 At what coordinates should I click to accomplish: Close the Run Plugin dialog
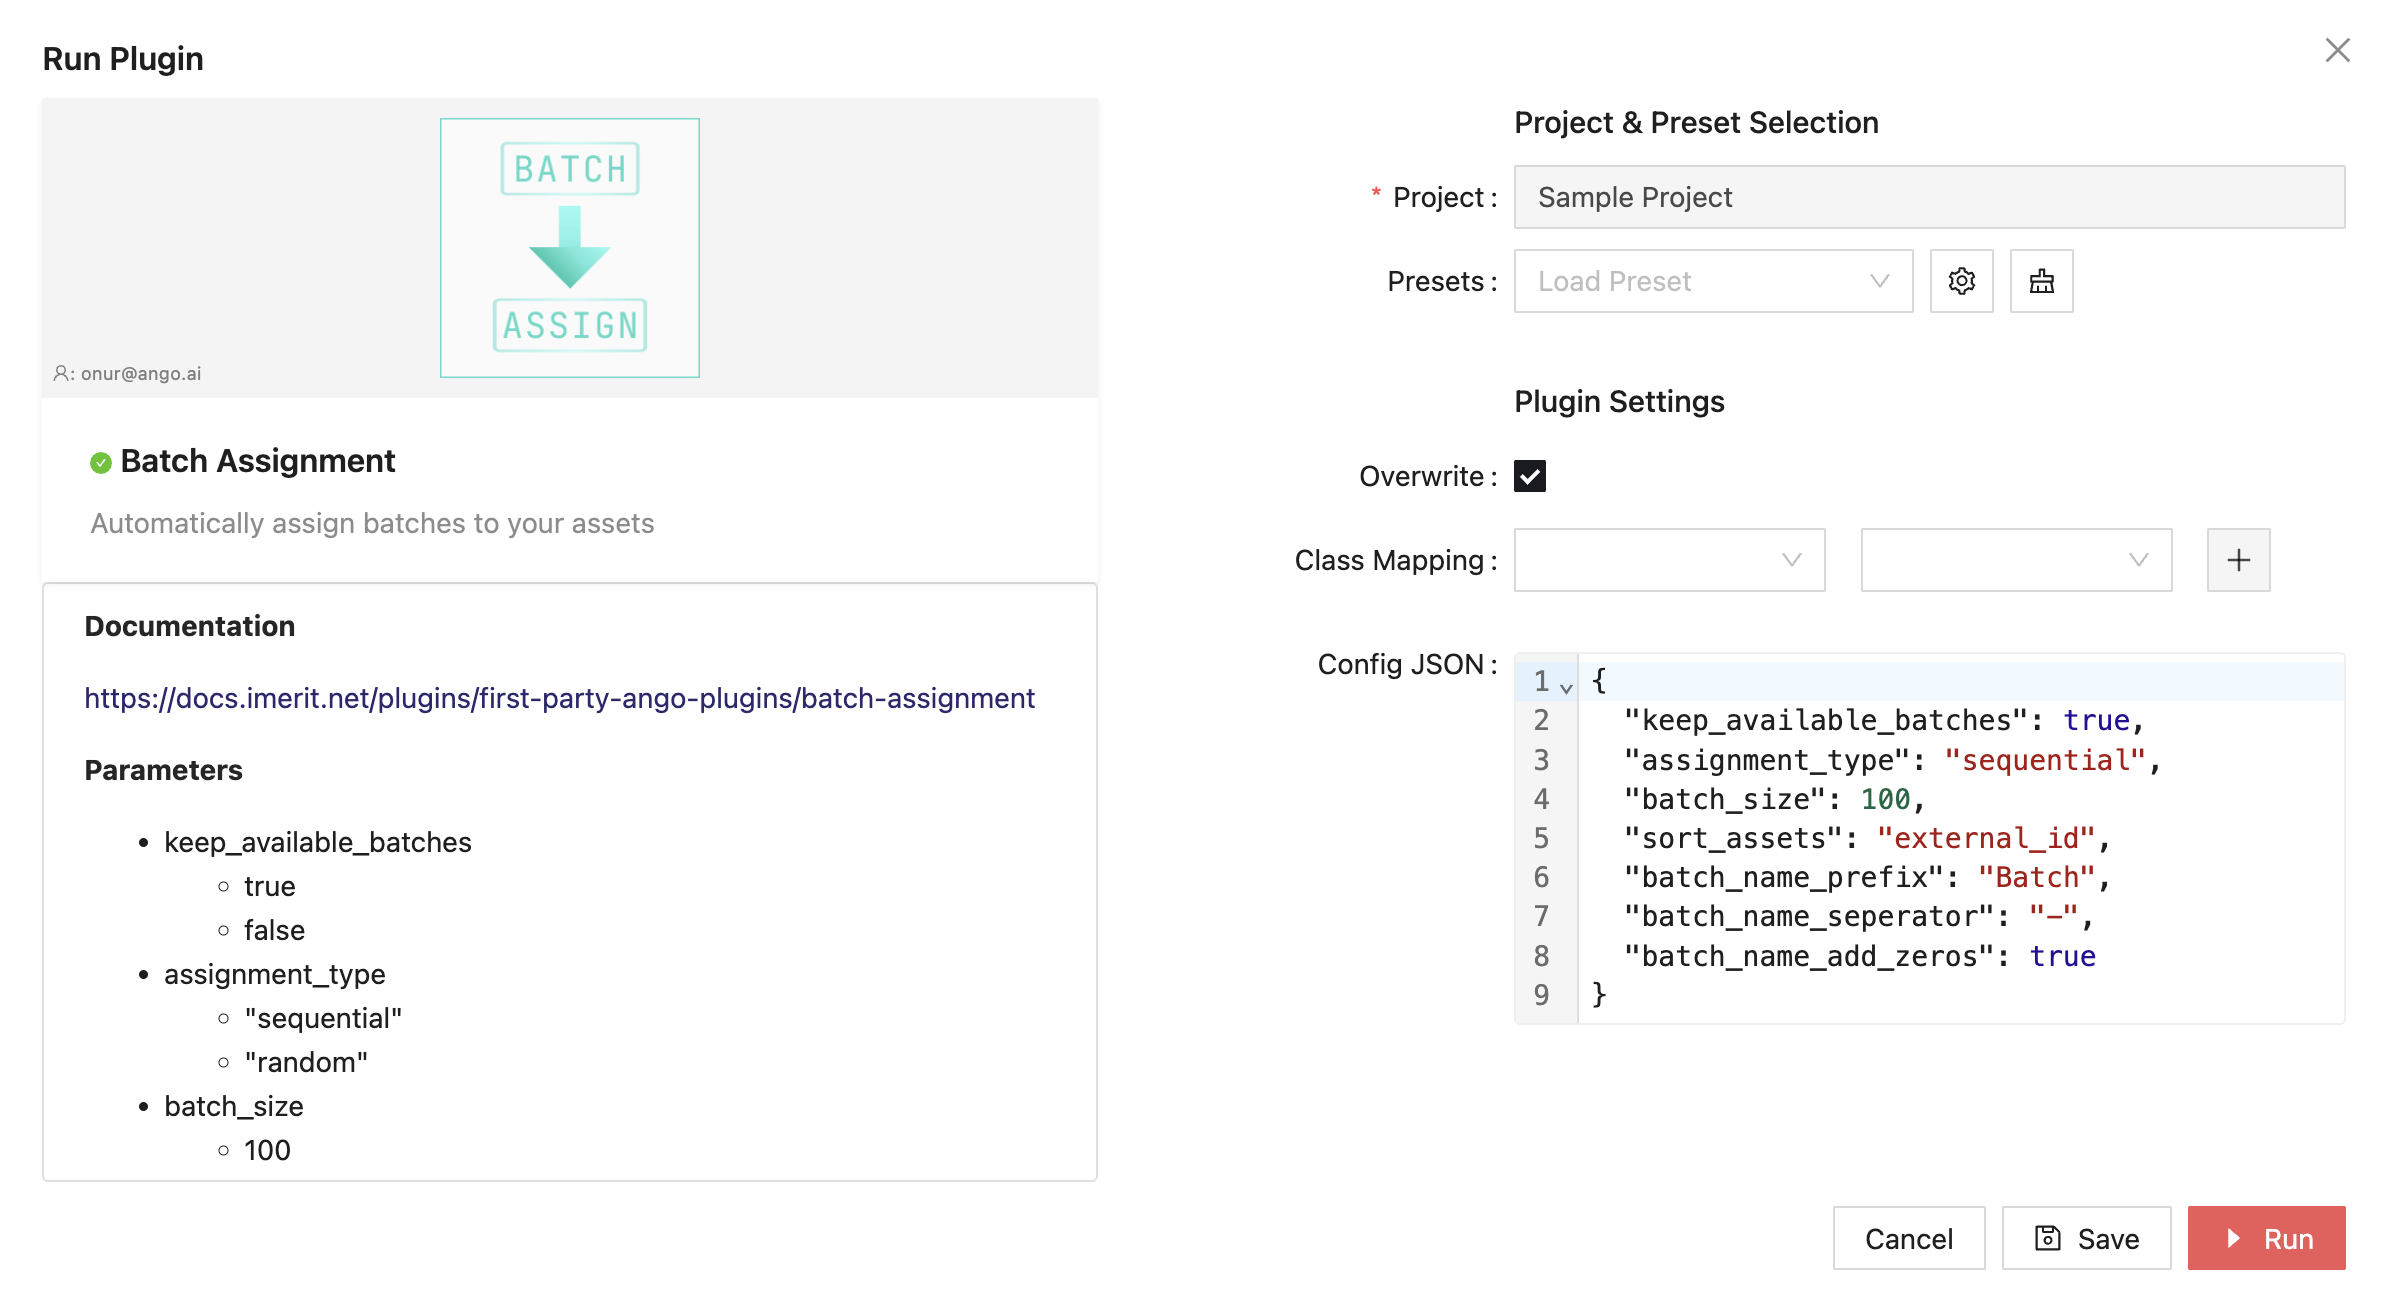2337,50
